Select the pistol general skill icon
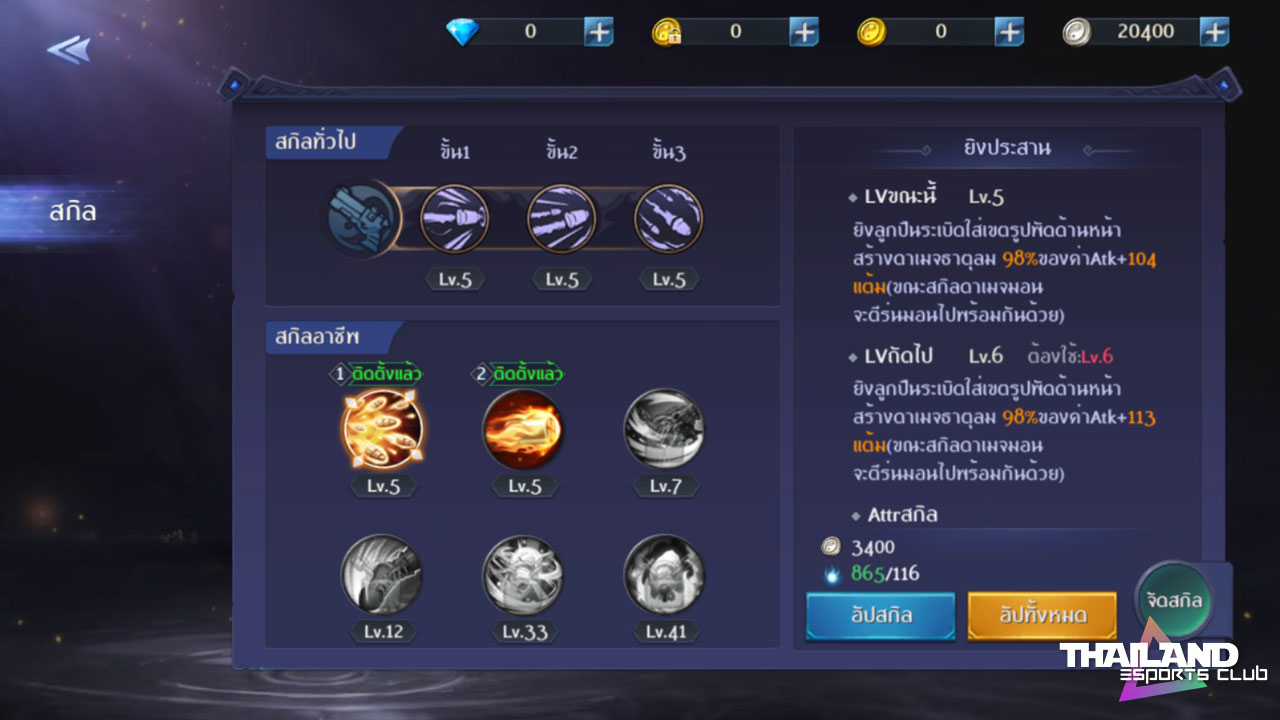Image resolution: width=1280 pixels, height=720 pixels. pos(362,219)
